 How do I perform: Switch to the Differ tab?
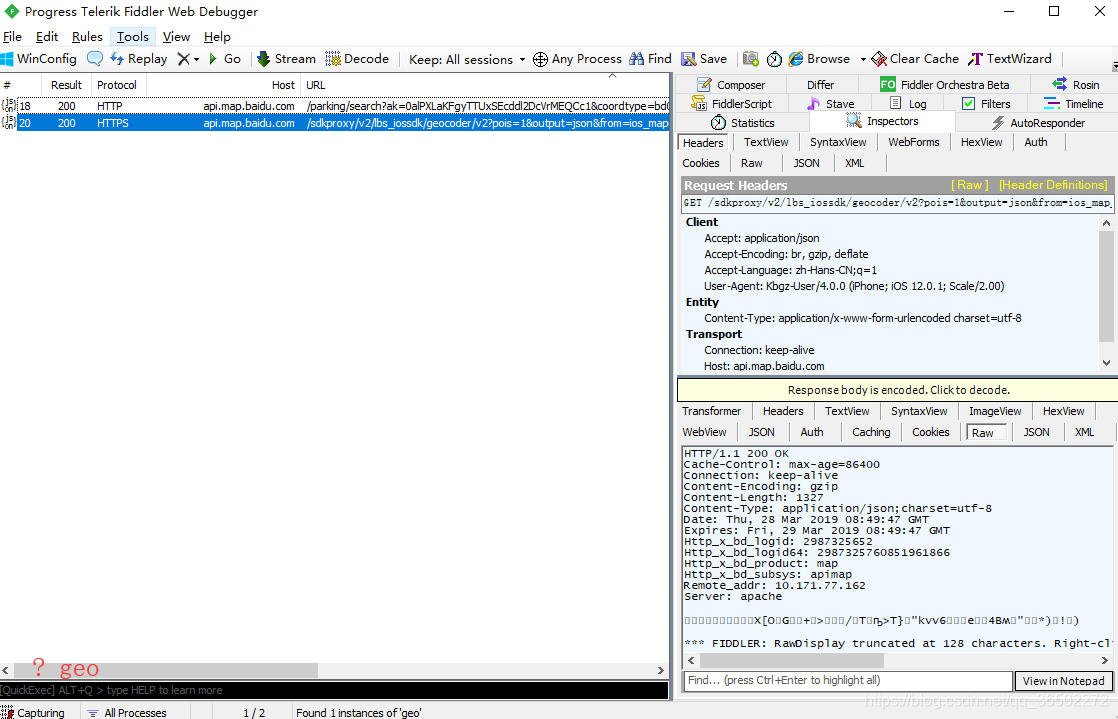[820, 85]
